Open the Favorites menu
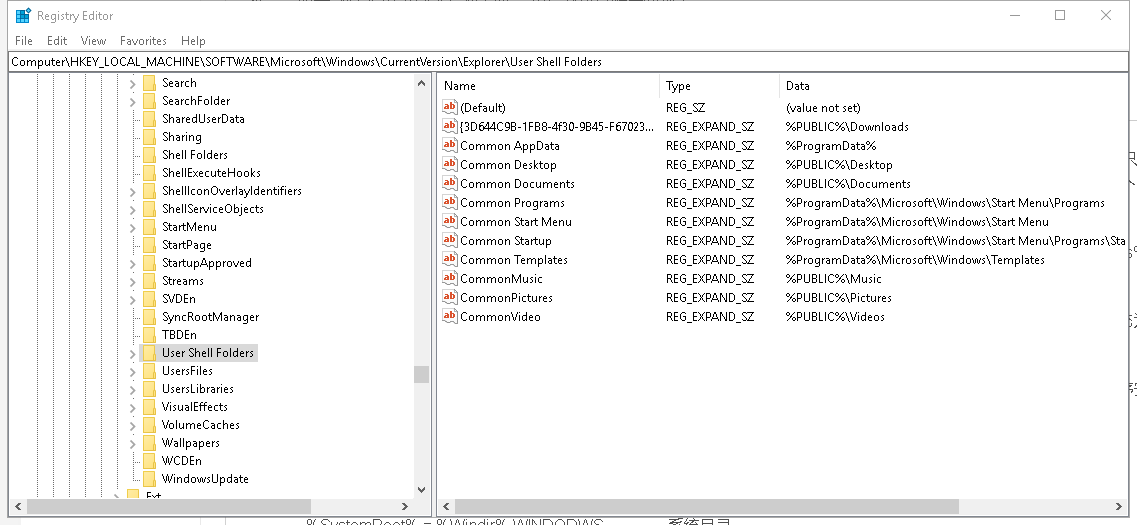The image size is (1137, 525). [x=143, y=41]
